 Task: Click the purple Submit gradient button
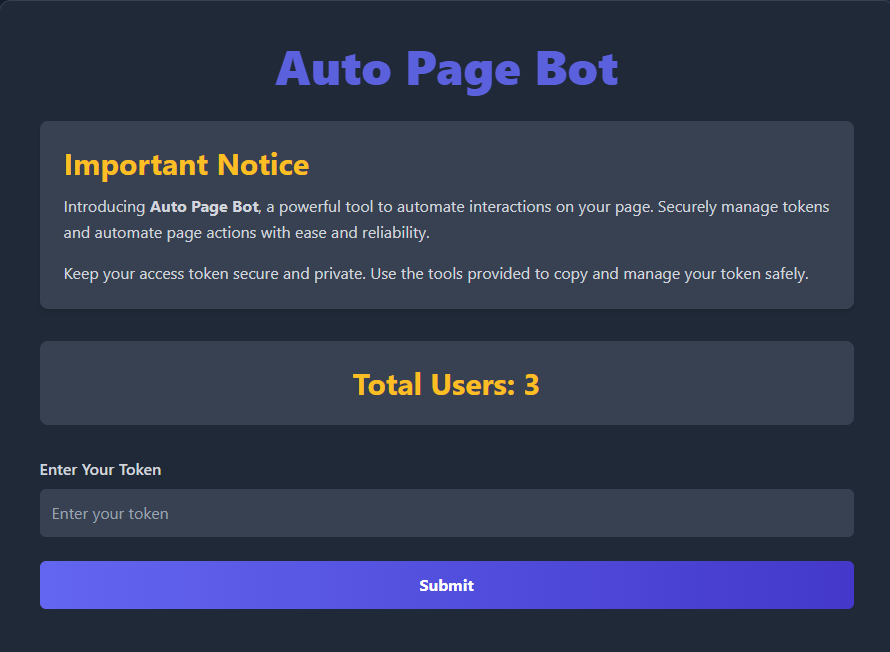coord(446,585)
